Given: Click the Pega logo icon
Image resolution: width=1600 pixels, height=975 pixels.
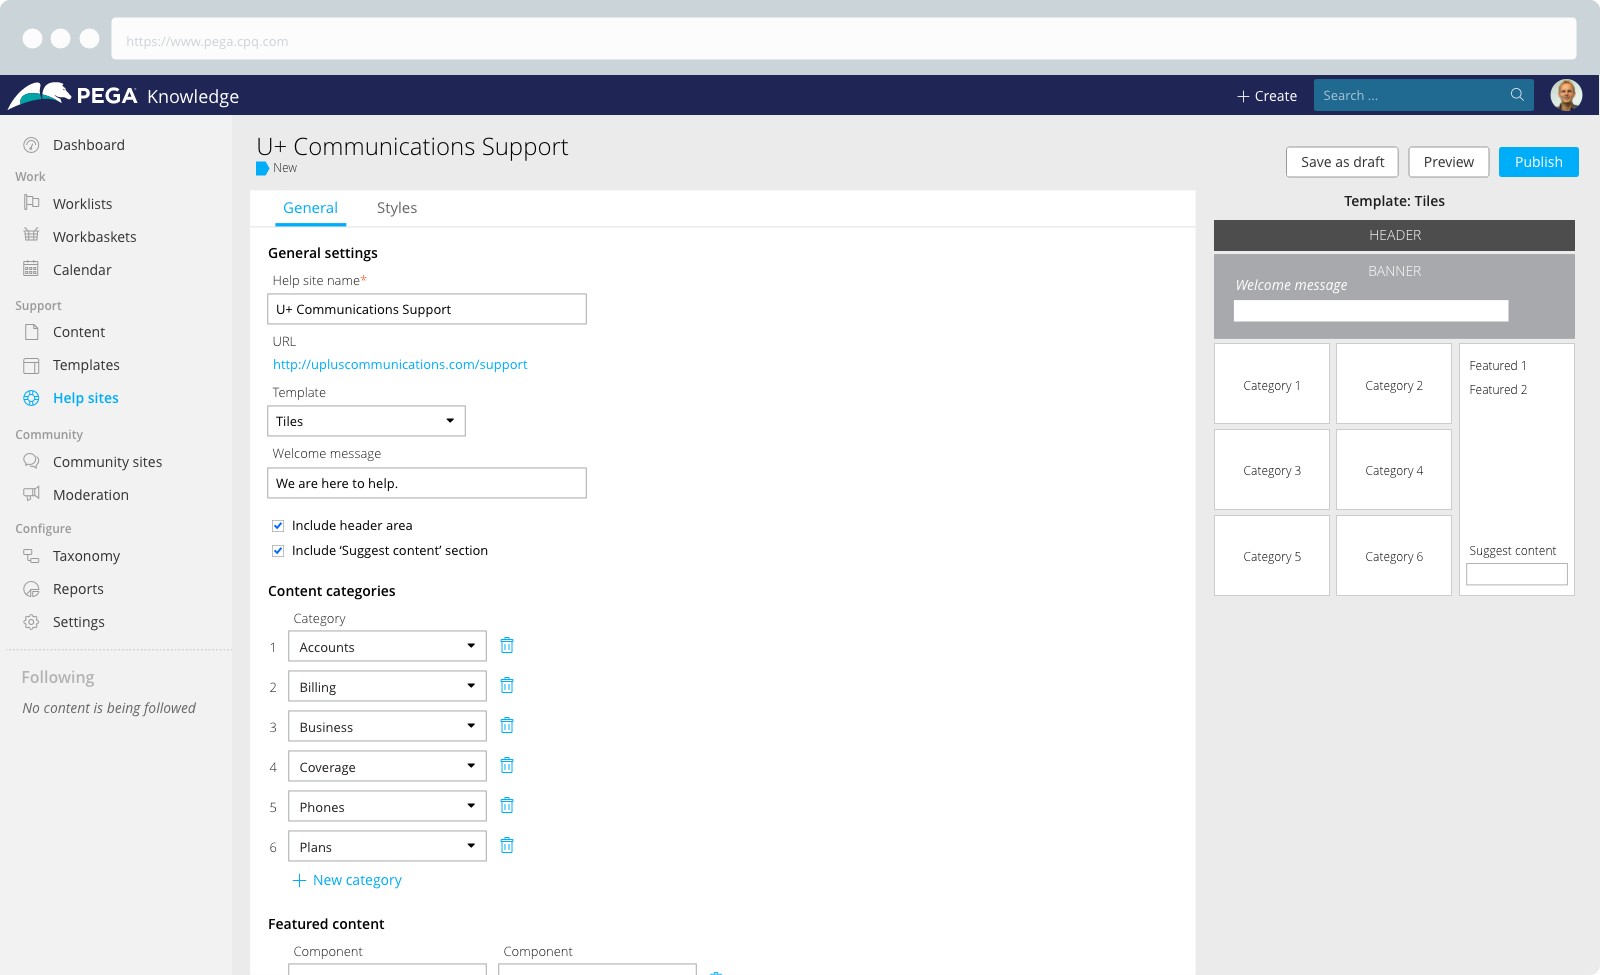Looking at the screenshot, I should [x=40, y=95].
